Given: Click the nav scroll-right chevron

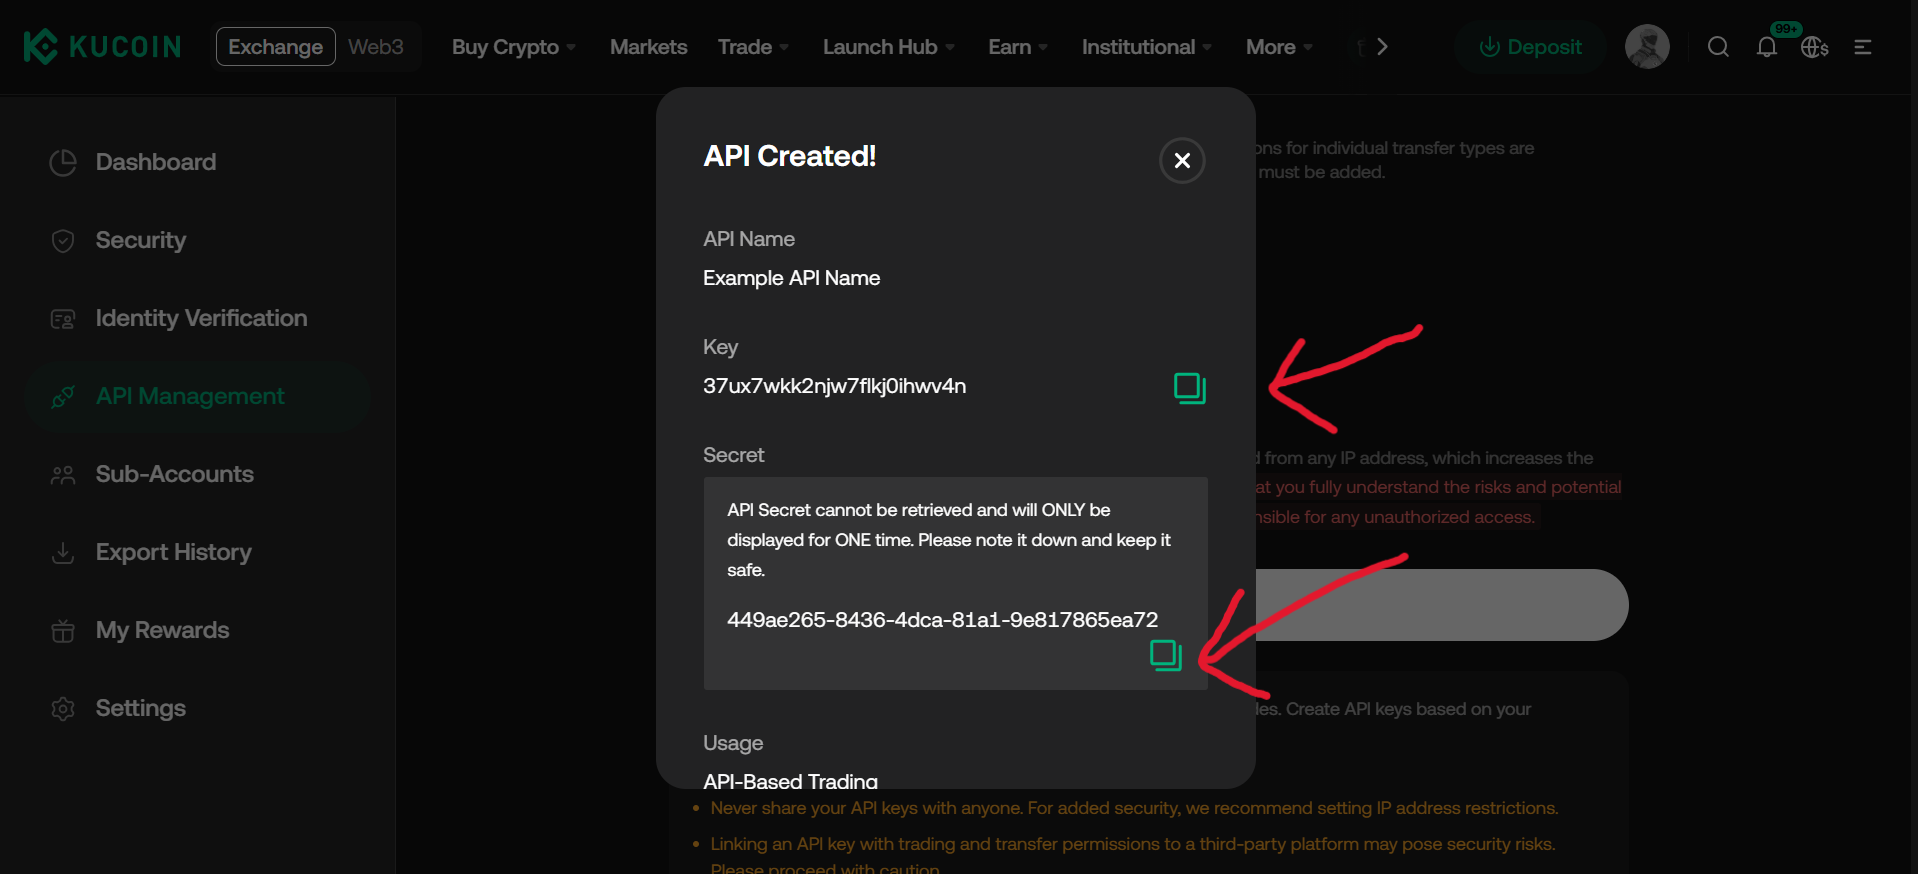Looking at the screenshot, I should click(1382, 47).
